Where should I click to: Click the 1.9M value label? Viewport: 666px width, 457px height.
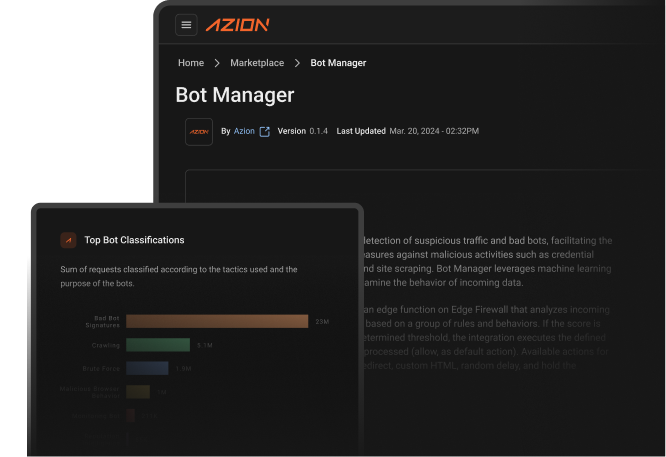tap(183, 369)
